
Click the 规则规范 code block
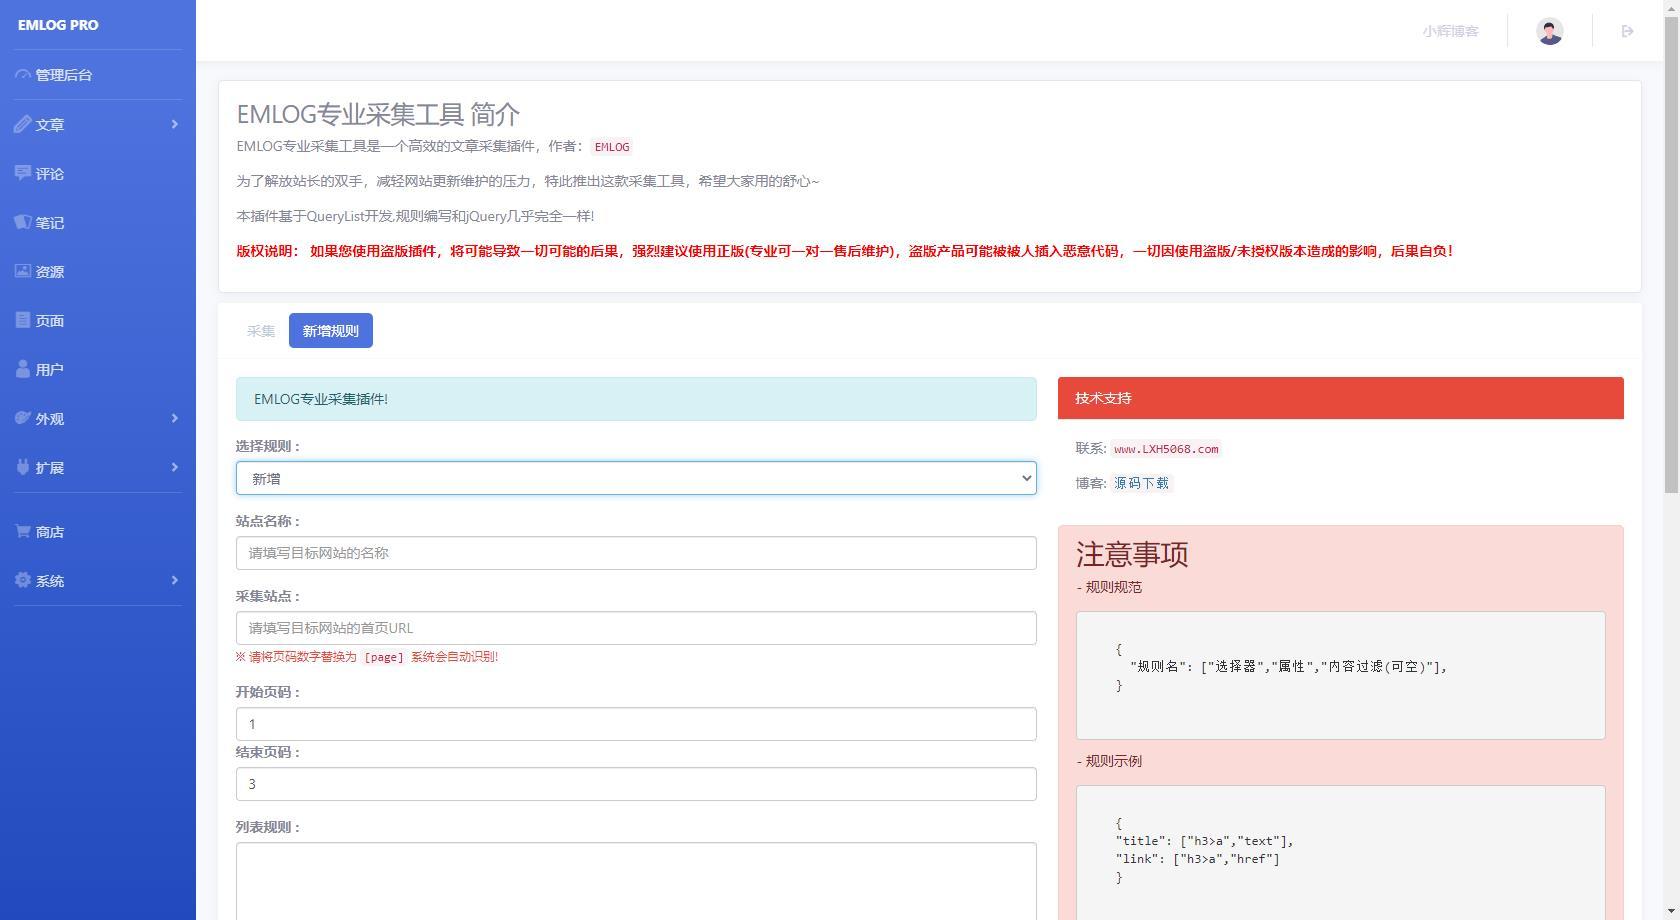click(1341, 675)
